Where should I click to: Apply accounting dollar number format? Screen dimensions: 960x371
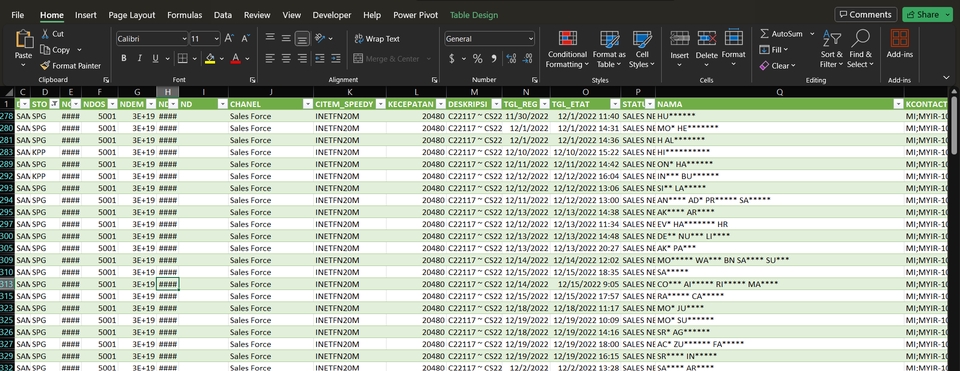pos(452,59)
